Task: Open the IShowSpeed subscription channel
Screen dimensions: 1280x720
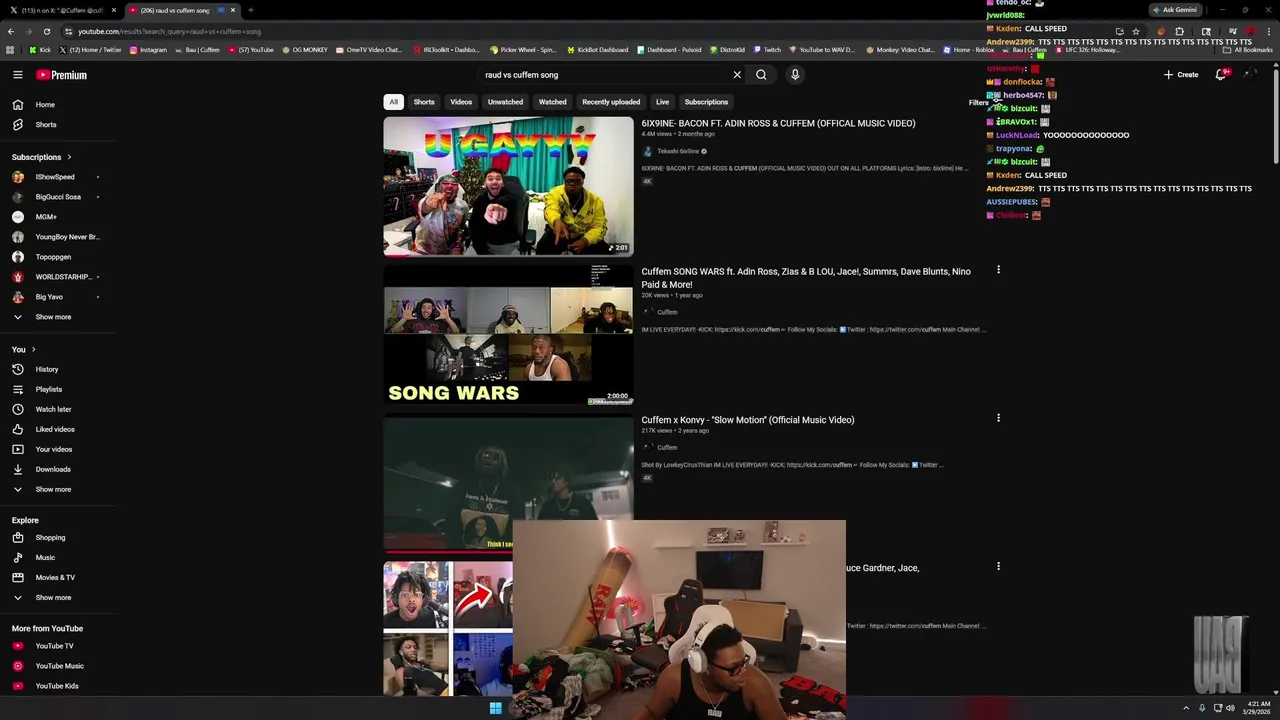Action: click(x=55, y=177)
